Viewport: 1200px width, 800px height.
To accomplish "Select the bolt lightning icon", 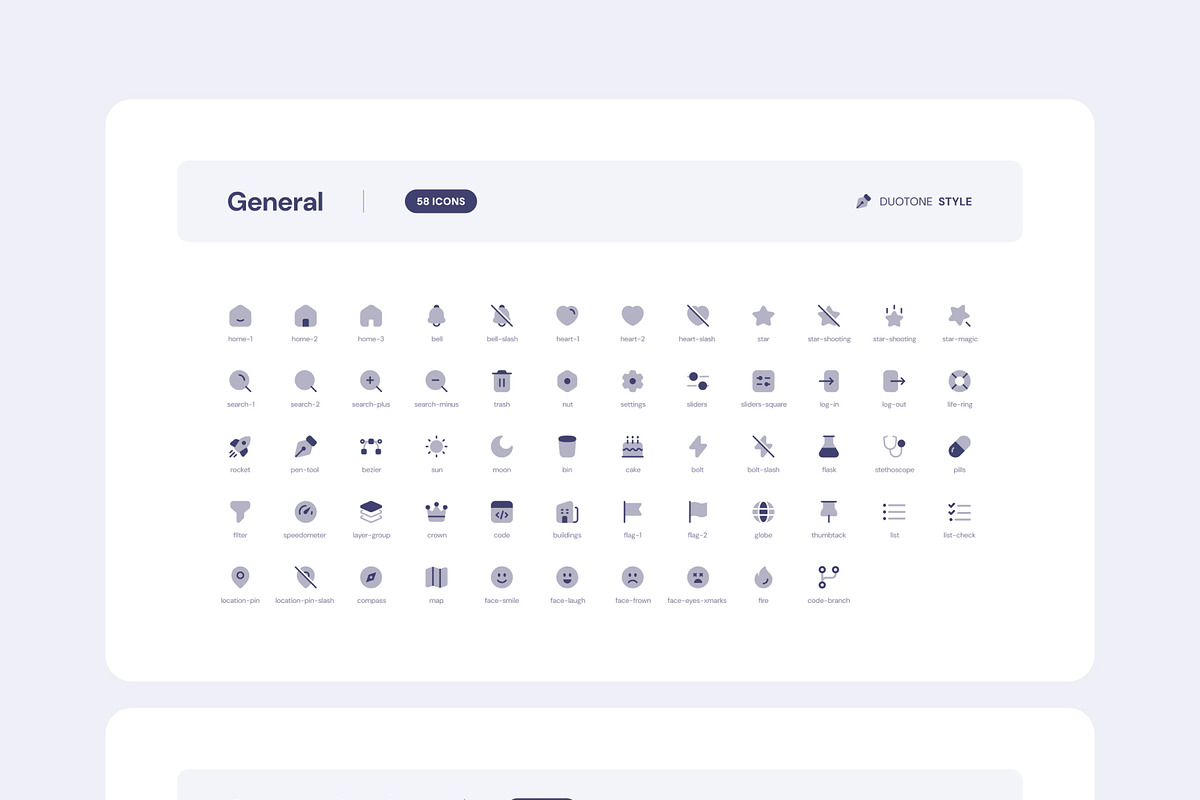I will coord(697,447).
